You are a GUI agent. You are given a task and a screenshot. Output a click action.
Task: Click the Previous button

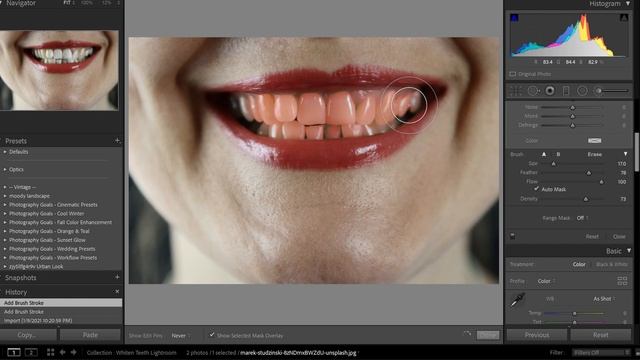tap(537, 335)
